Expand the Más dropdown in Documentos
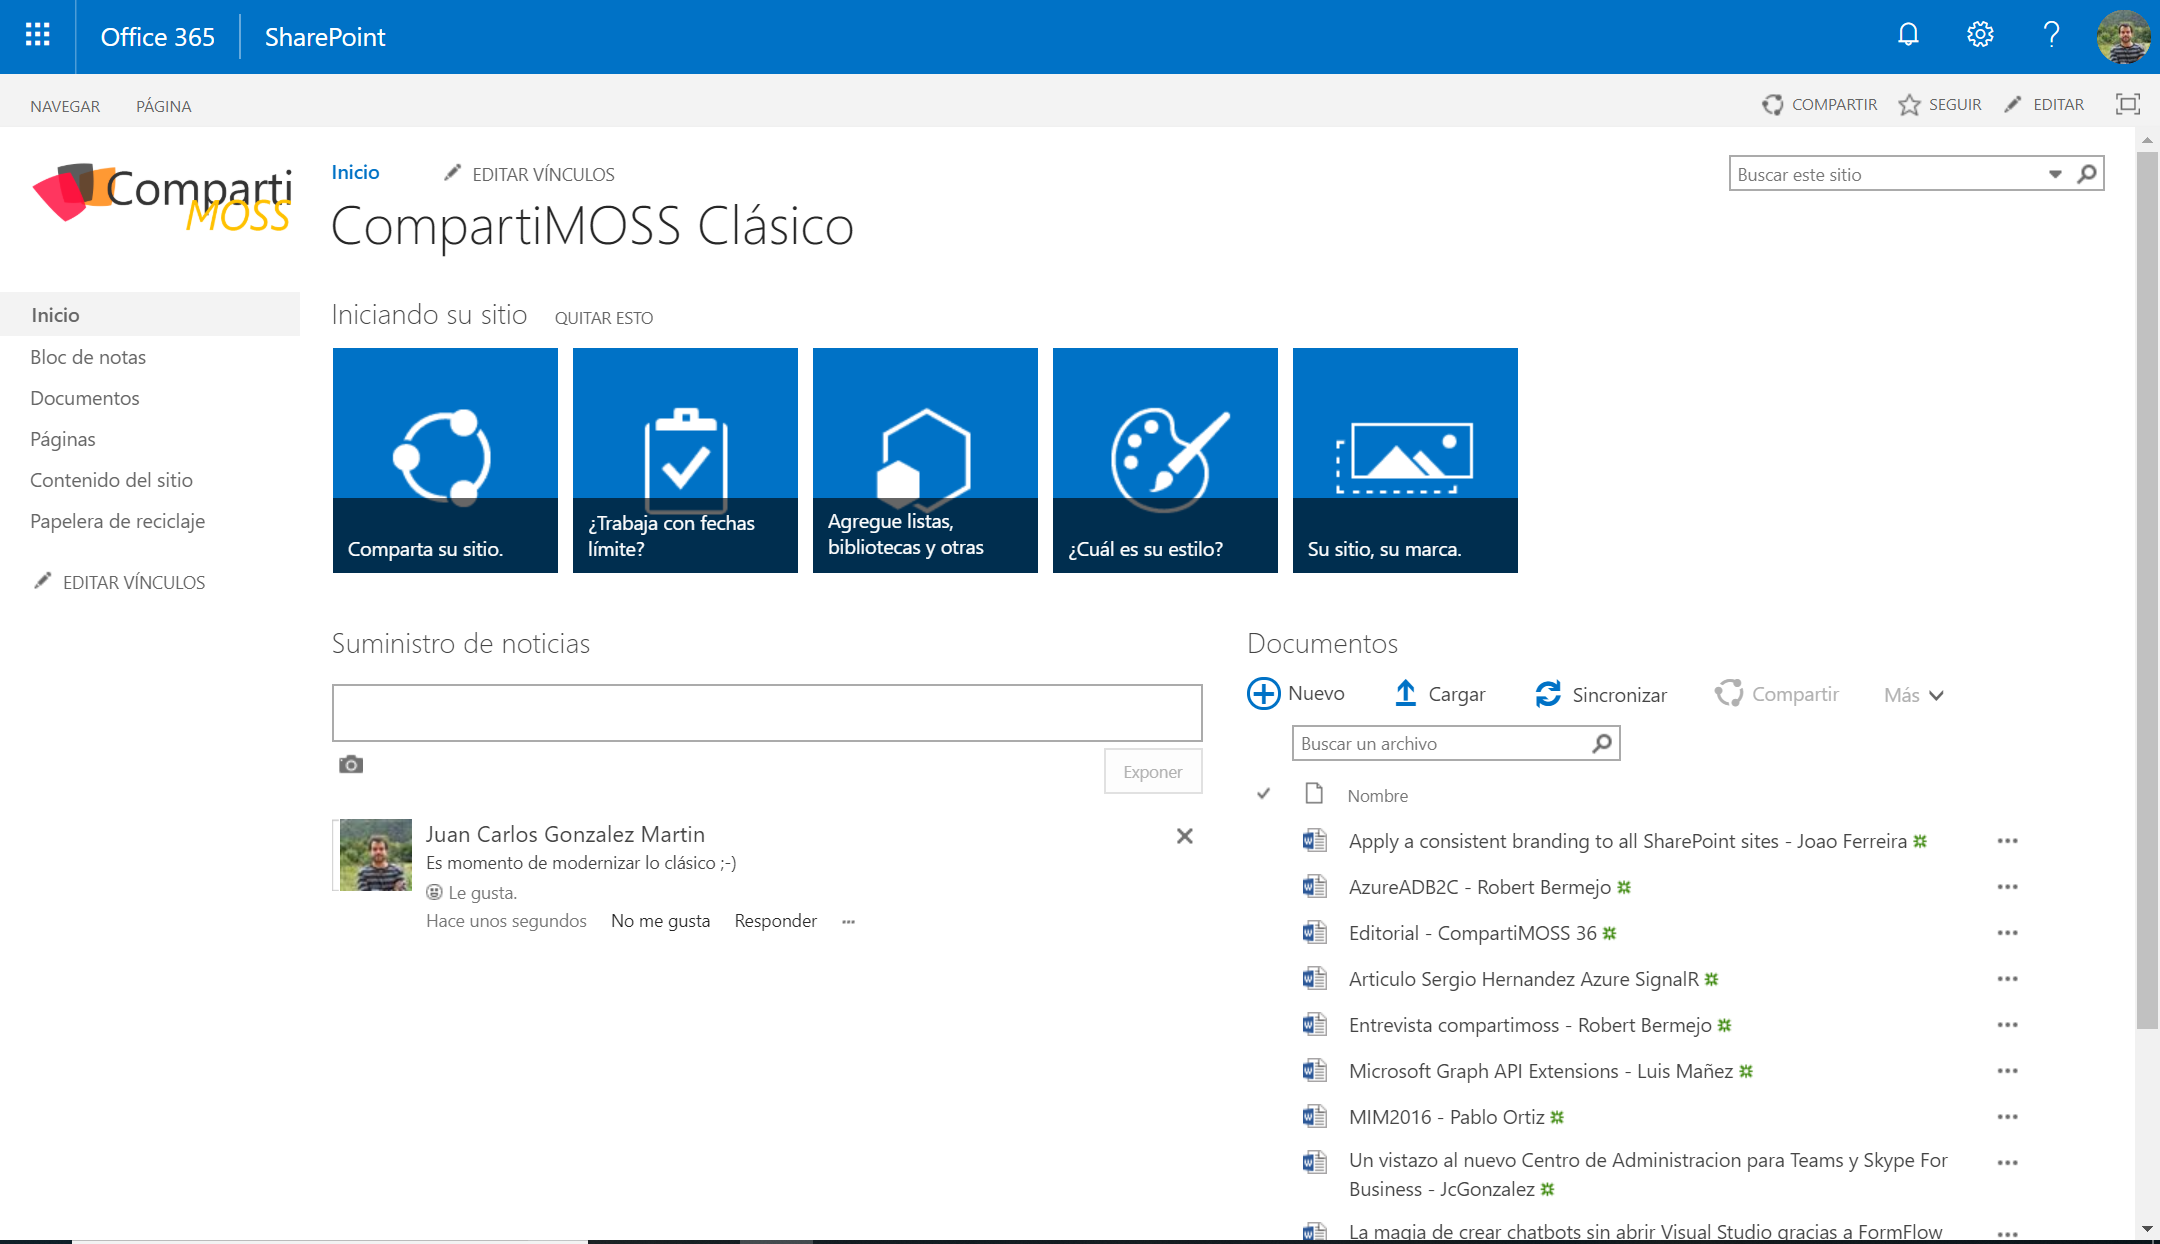The image size is (2160, 1244). (1911, 694)
